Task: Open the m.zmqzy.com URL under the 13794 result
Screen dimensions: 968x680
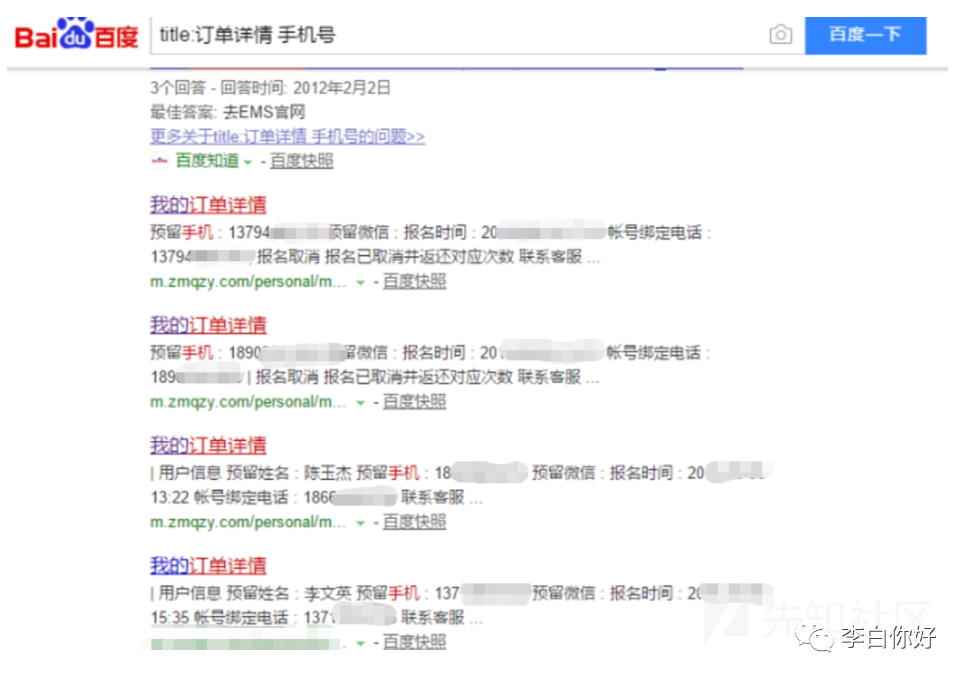Action: pyautogui.click(x=248, y=282)
